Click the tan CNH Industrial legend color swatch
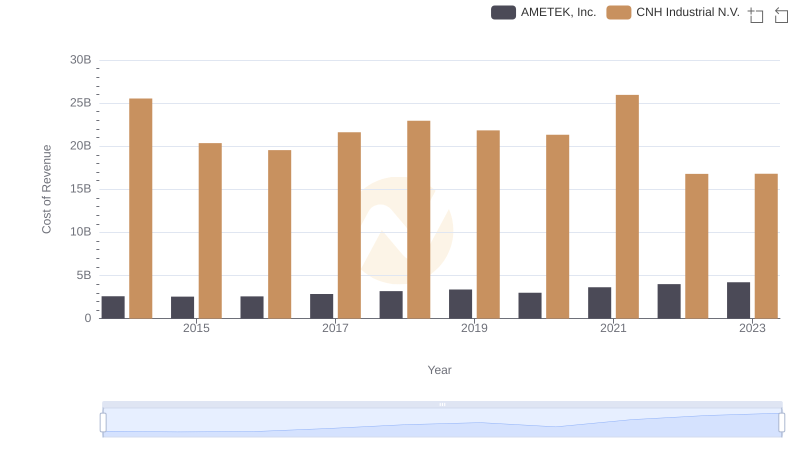The height and width of the screenshot is (461, 800). (618, 12)
